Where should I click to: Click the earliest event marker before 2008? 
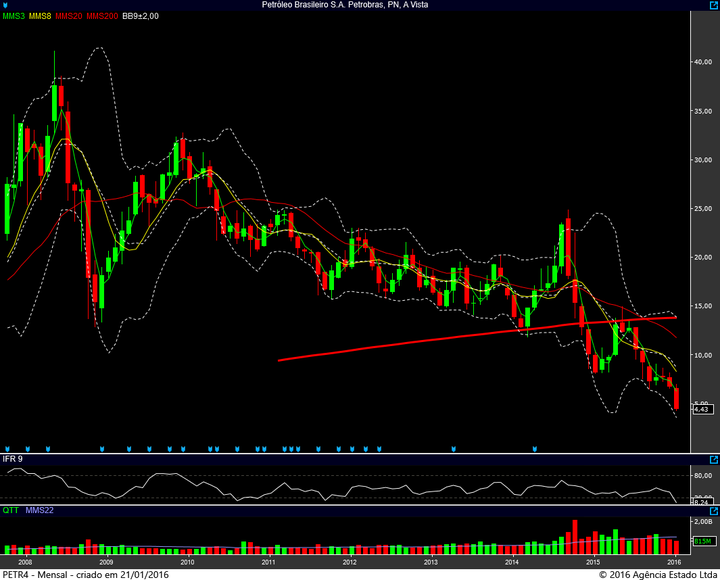(x=7, y=449)
